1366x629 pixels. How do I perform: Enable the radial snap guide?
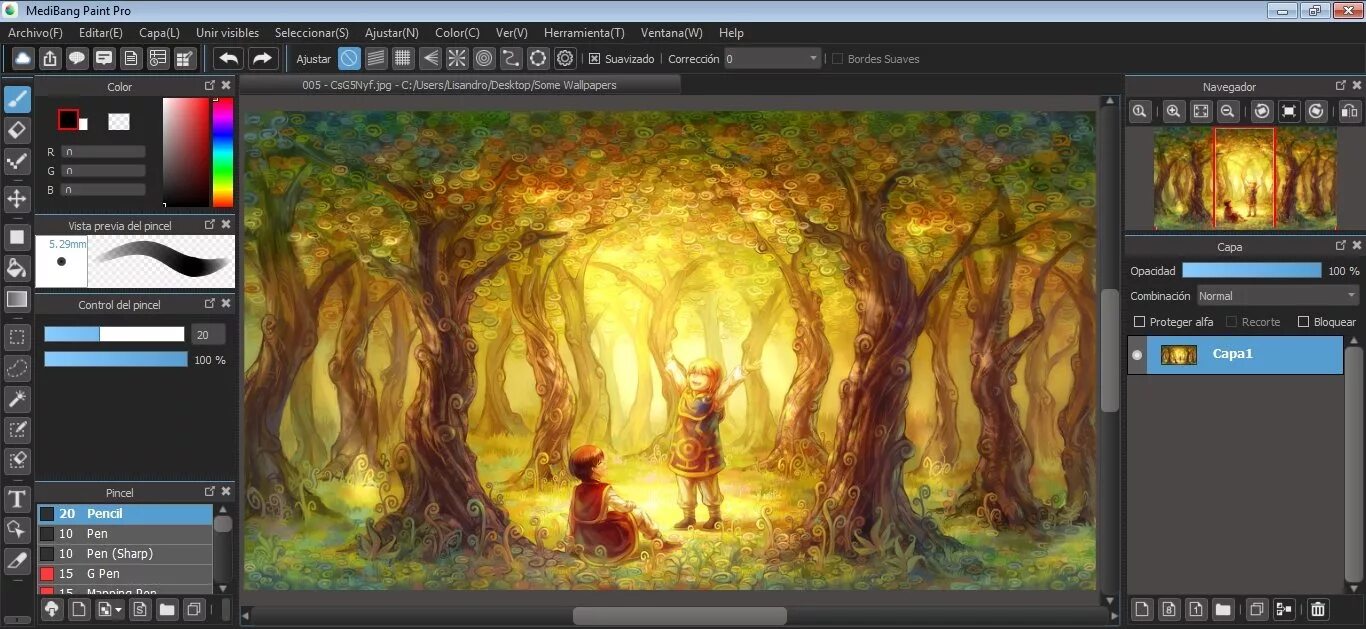point(457,58)
